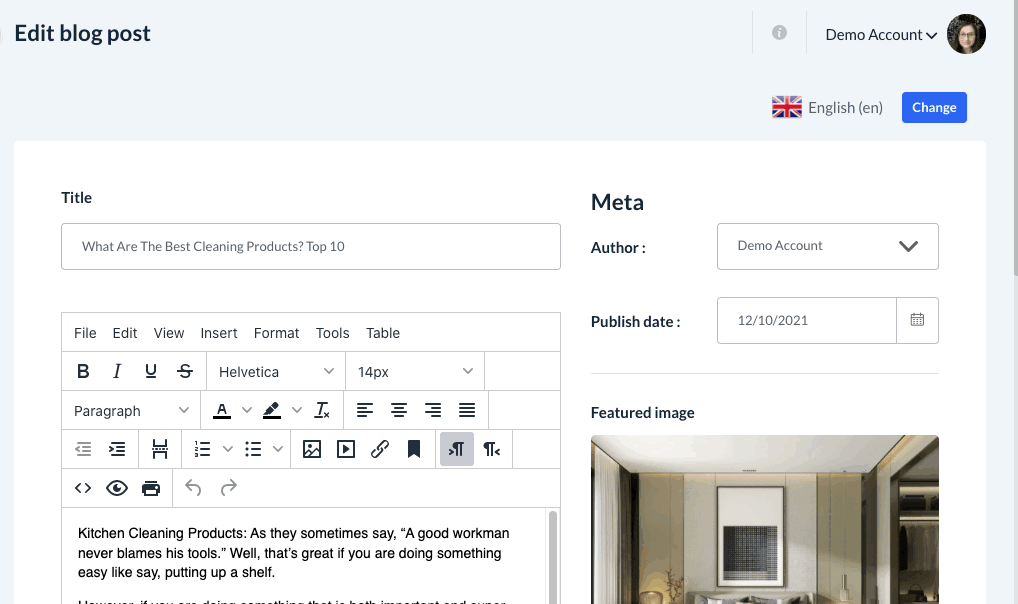Toggle left-to-right text direction
This screenshot has height=604, width=1018.
pyautogui.click(x=456, y=449)
